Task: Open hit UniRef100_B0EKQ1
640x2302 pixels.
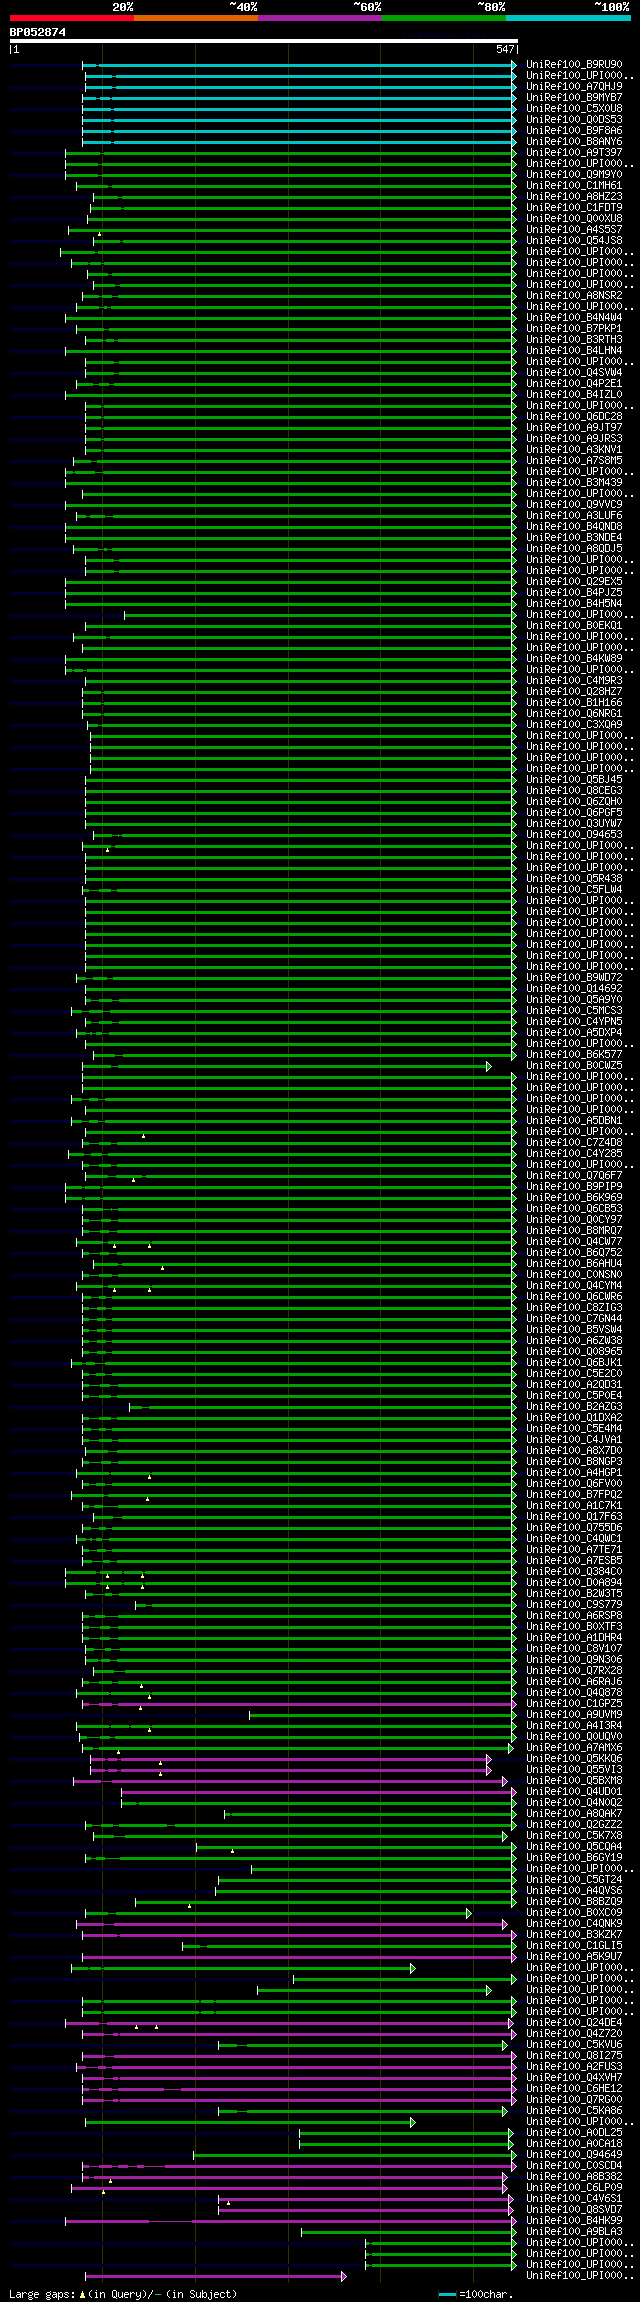Action: point(574,626)
